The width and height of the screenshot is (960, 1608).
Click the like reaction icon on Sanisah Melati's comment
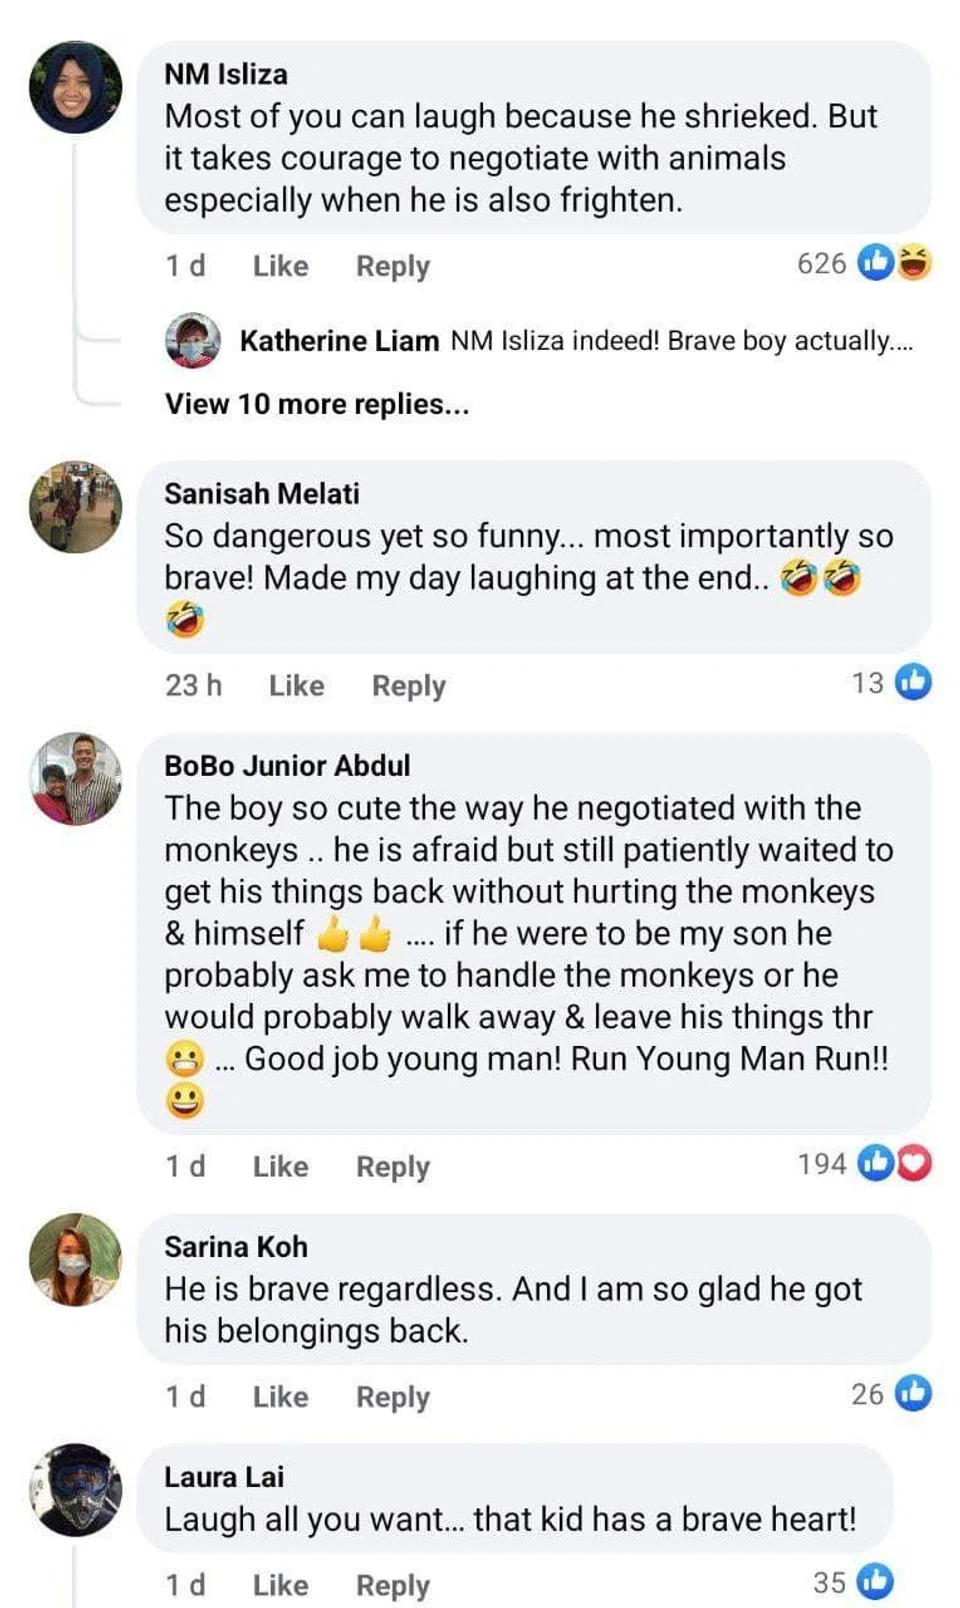tap(913, 682)
